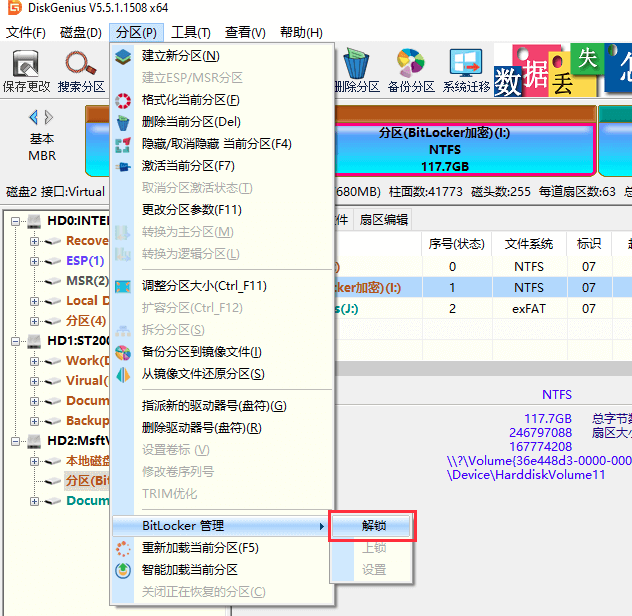This screenshot has width=632, height=616.
Task: Choose 指派新的驱动器号(盘符)(G) entry
Action: point(223,406)
